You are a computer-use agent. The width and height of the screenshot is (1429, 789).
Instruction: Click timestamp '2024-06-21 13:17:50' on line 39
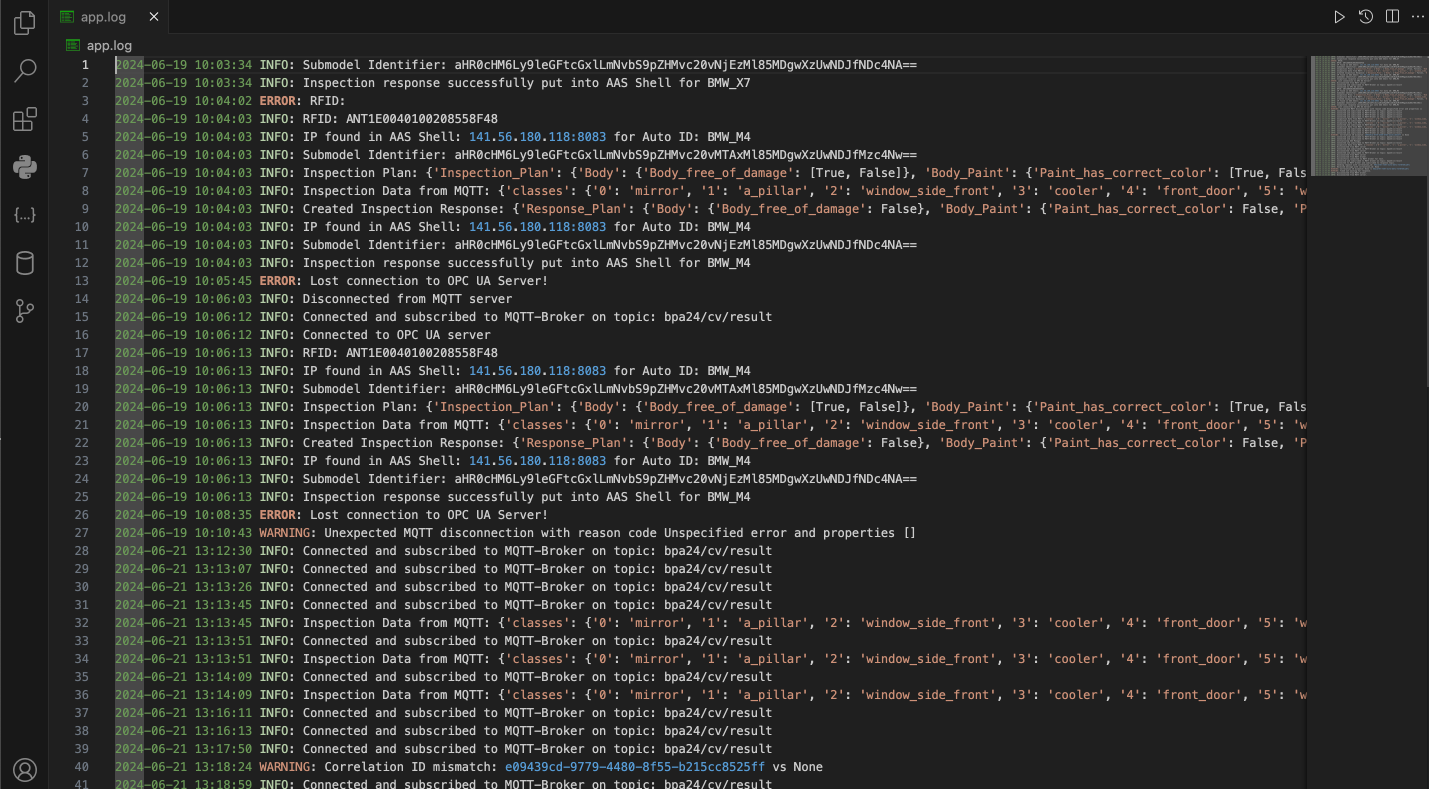183,749
